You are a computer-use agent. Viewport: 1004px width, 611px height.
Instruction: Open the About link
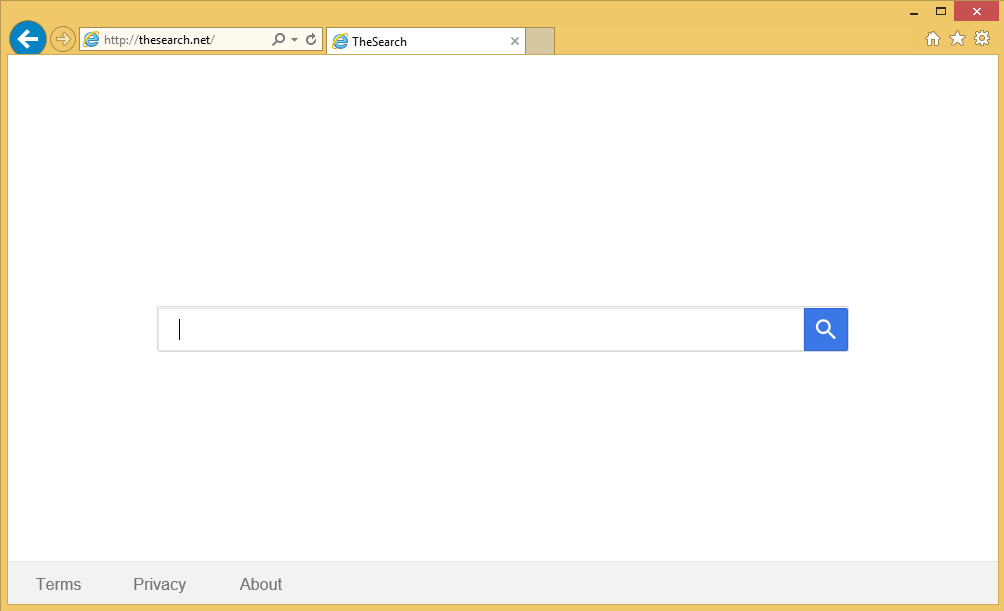(261, 584)
